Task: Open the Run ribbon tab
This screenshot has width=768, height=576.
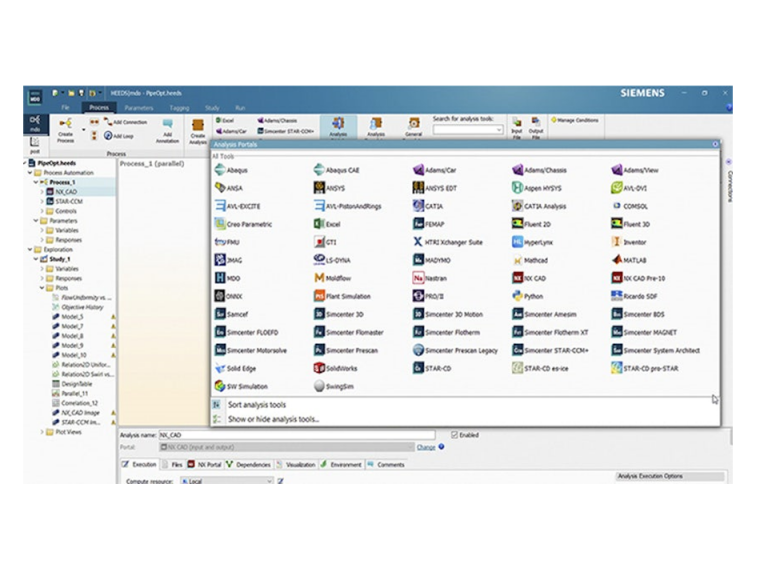Action: tap(240, 108)
